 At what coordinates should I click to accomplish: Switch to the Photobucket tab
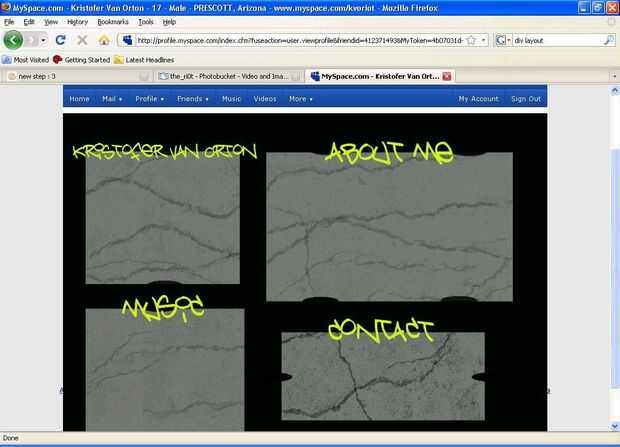tap(229, 76)
